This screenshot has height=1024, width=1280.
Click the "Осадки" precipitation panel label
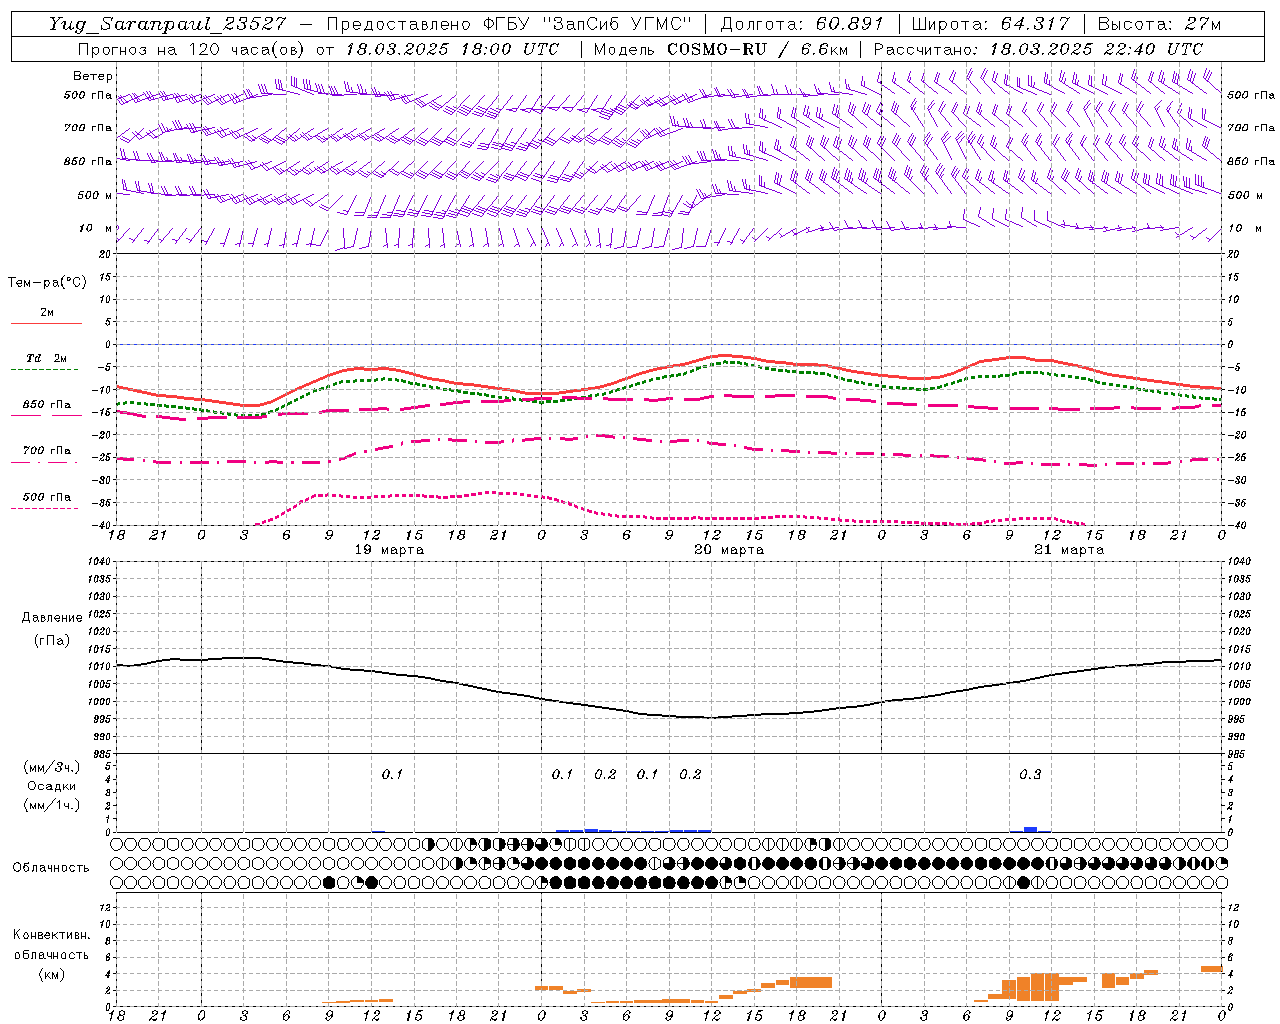[x=52, y=786]
